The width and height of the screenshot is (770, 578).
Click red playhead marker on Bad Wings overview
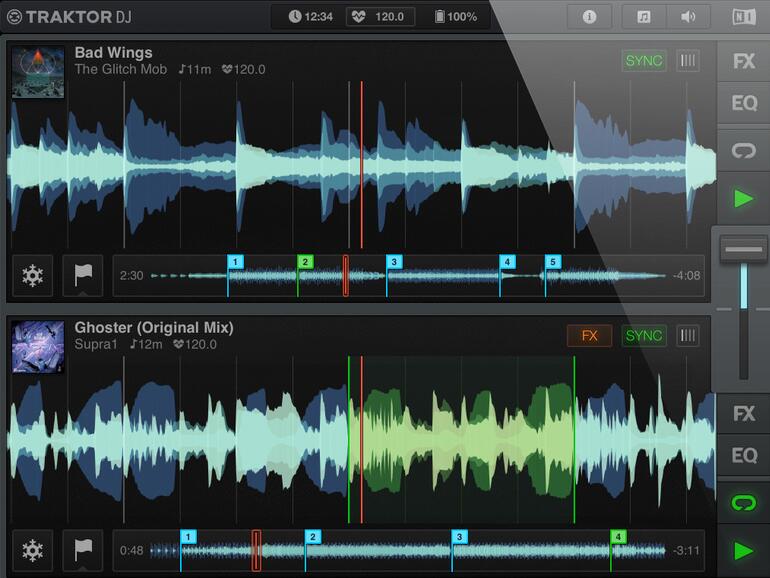[x=346, y=275]
